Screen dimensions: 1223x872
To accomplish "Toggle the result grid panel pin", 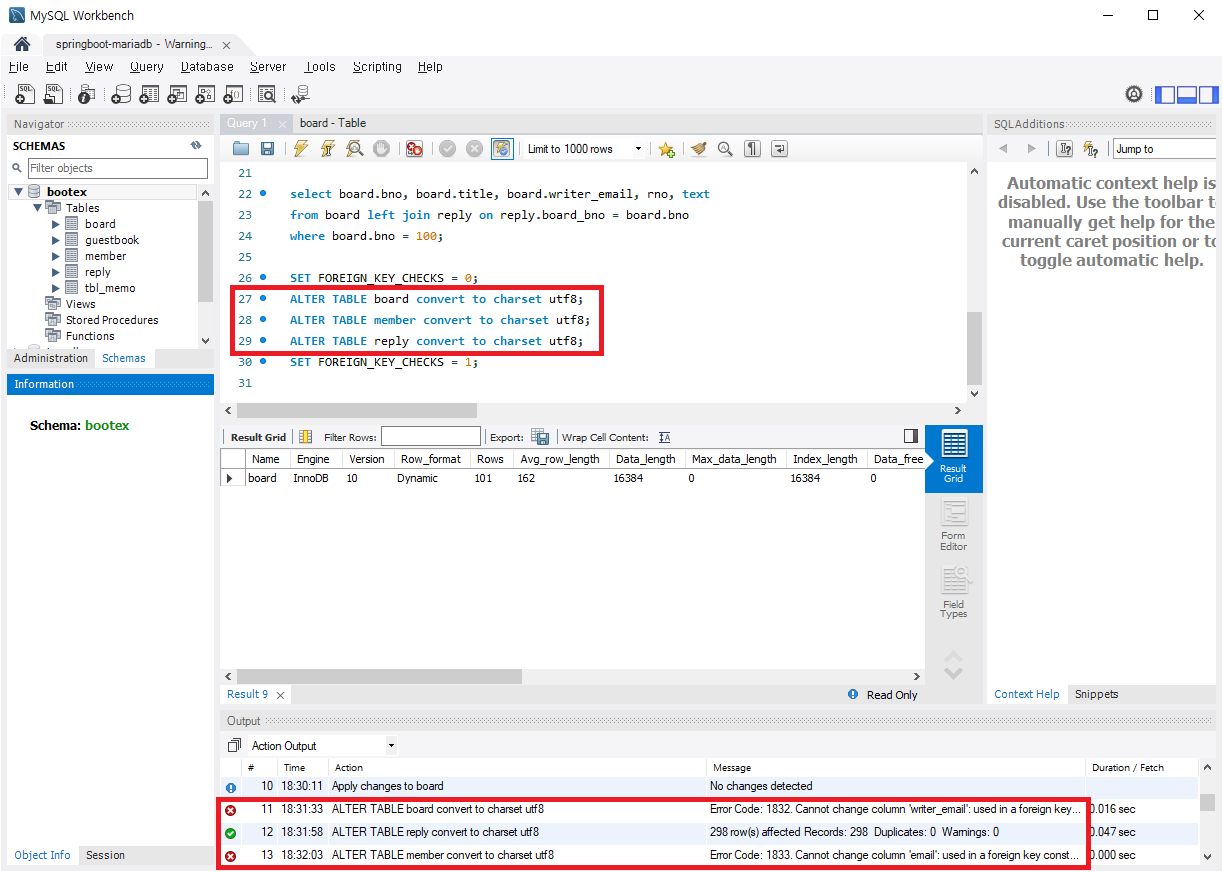I will click(910, 436).
